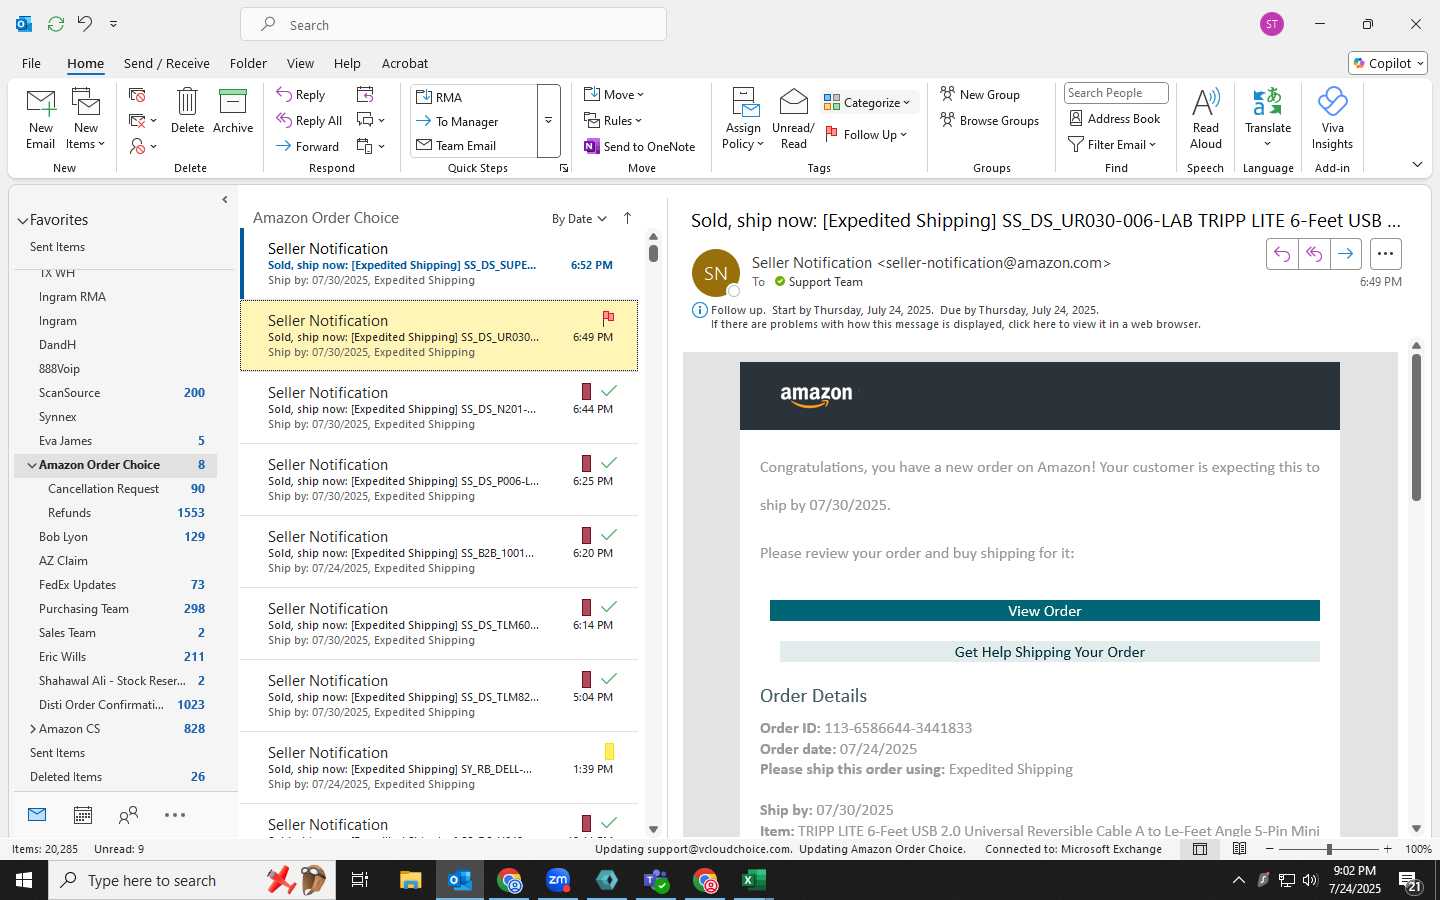Open the 6:52 PM Seller Notification email
Screen dimensions: 1440x900
tap(440, 264)
